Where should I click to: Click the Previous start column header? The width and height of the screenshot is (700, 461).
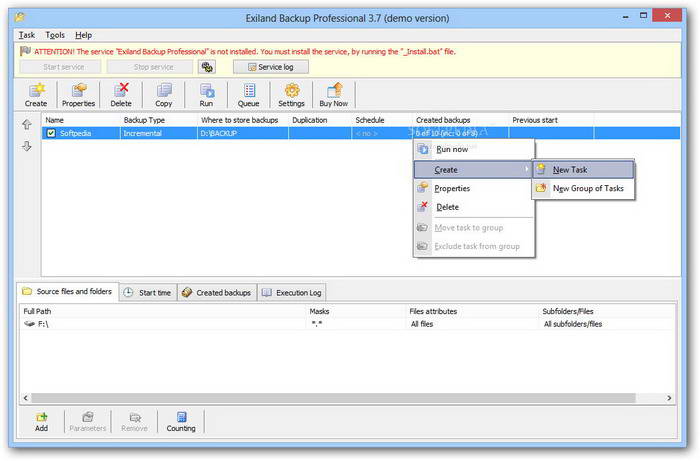point(551,120)
